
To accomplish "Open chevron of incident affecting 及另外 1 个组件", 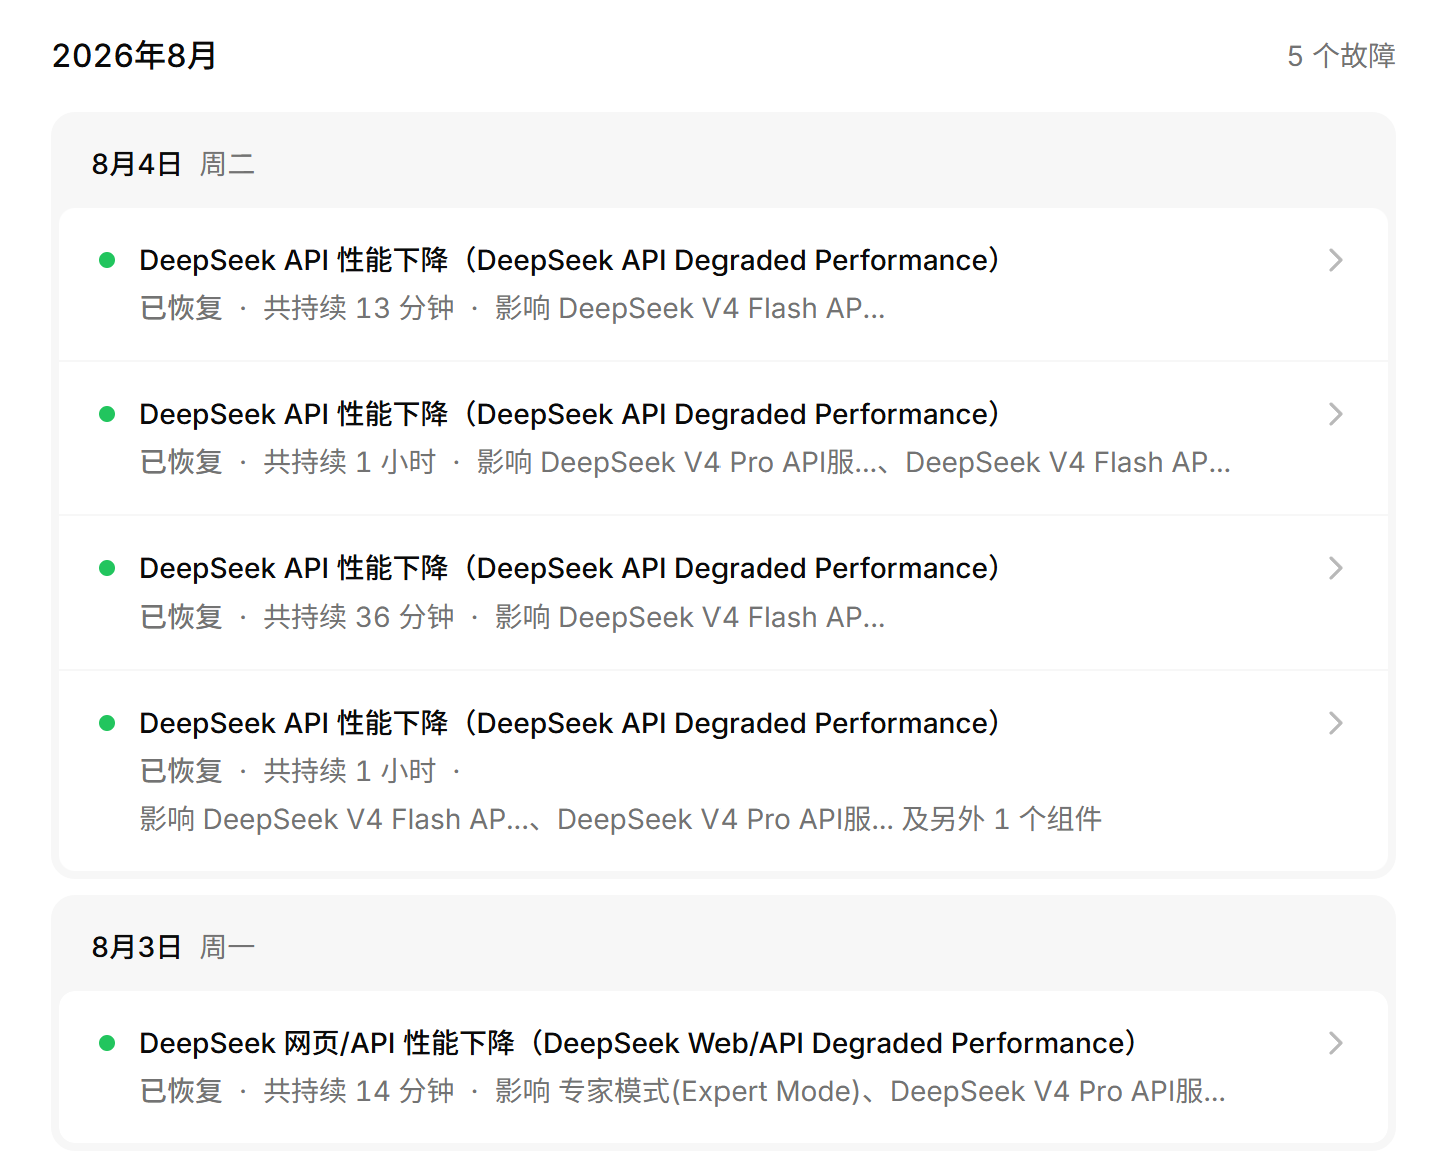I will (1335, 723).
